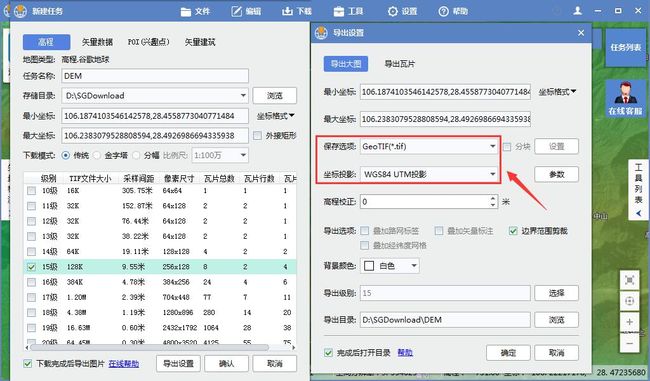650x381 pixels.
Task: Check the level 10级 checkbox
Action: (x=32, y=191)
